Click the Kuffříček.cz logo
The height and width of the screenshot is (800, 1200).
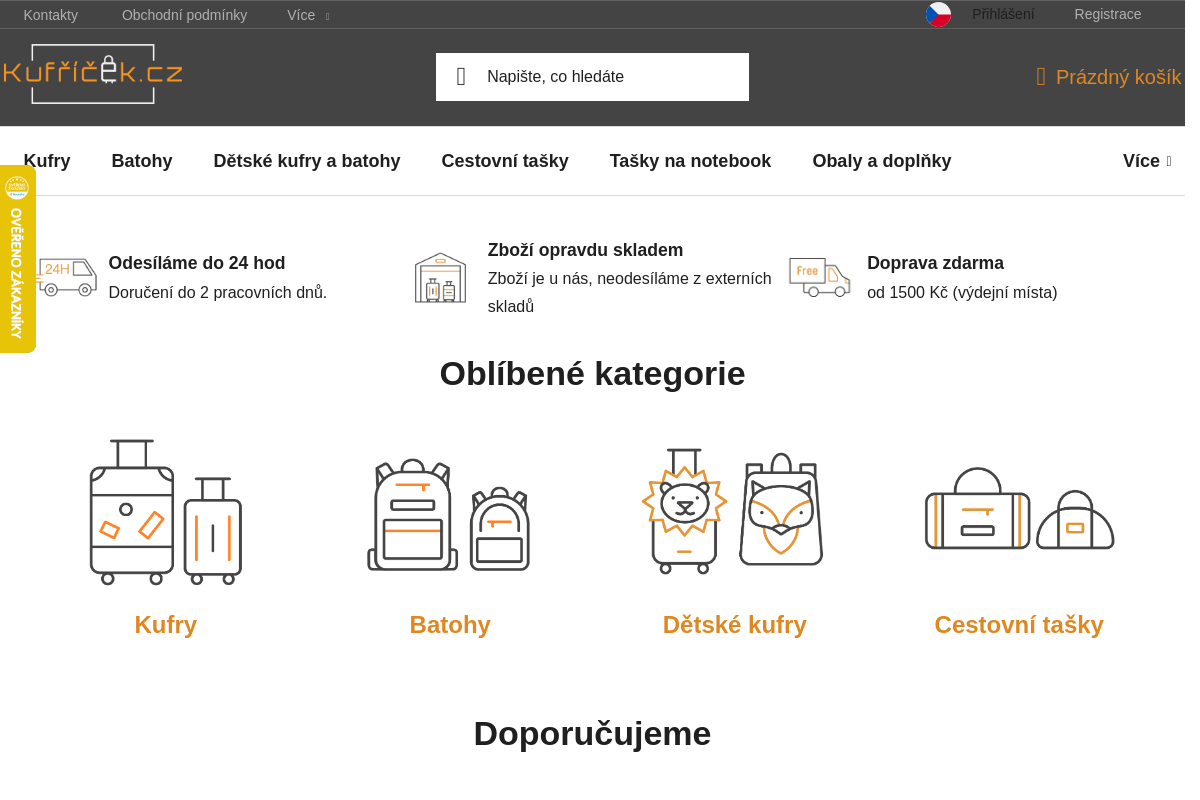pos(92,73)
